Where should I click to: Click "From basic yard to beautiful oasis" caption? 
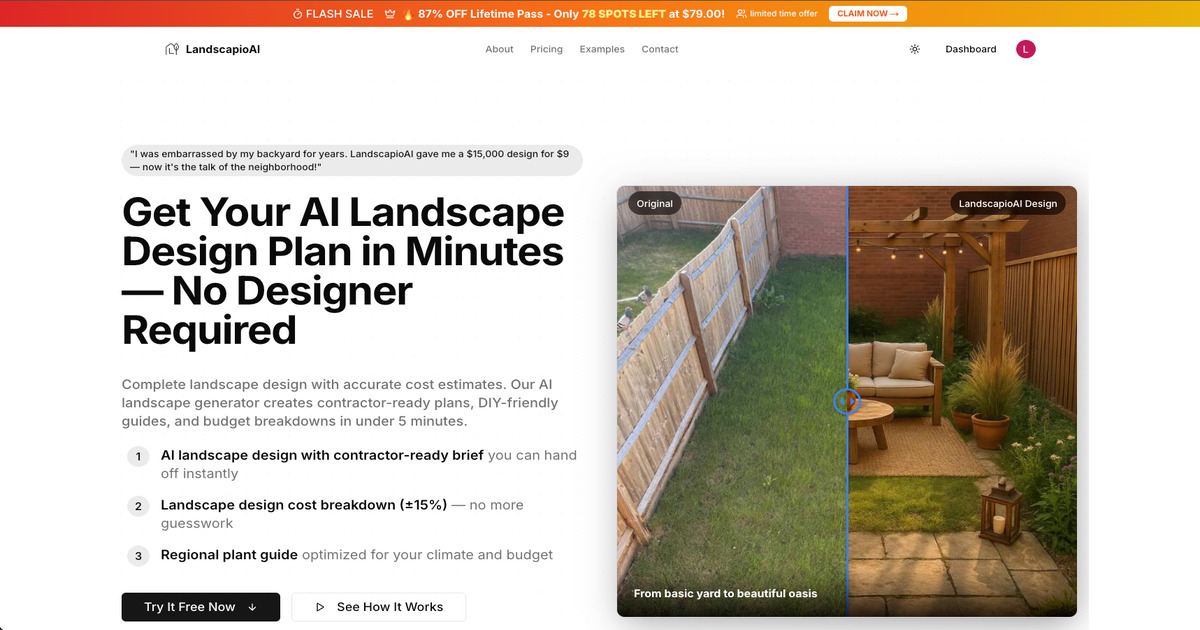[725, 593]
